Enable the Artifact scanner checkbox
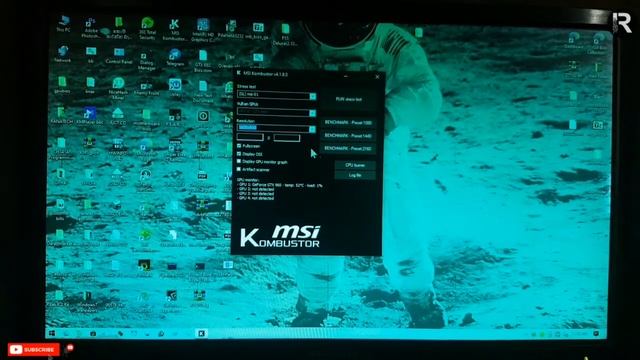The image size is (640, 360). pos(239,169)
